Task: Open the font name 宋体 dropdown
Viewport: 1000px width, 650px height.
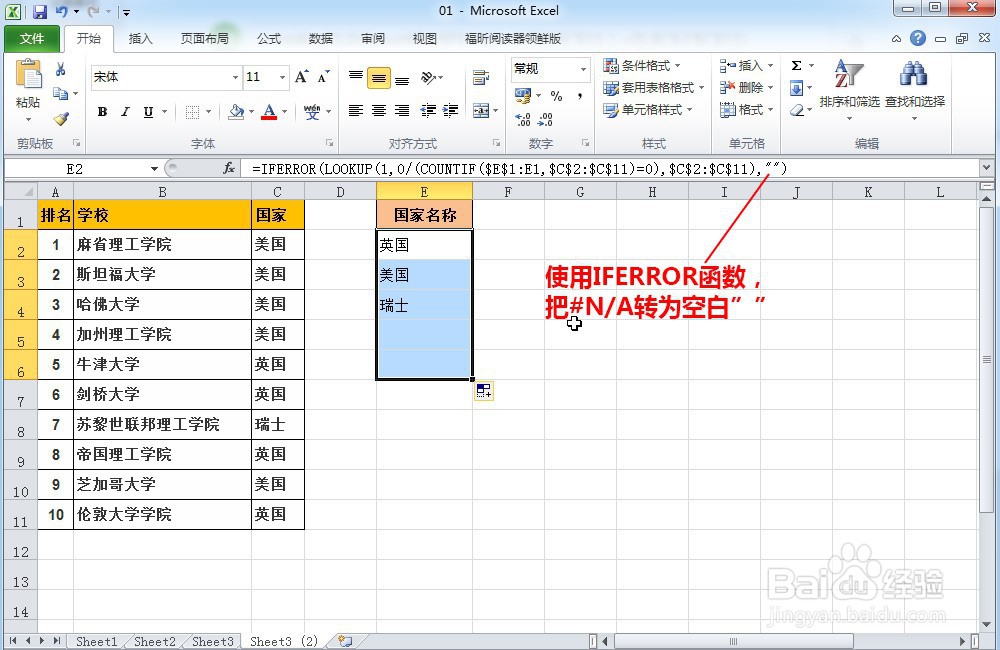Action: [x=235, y=77]
